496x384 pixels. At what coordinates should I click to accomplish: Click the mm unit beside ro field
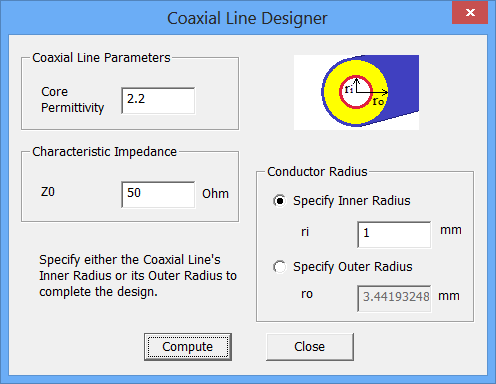(449, 296)
